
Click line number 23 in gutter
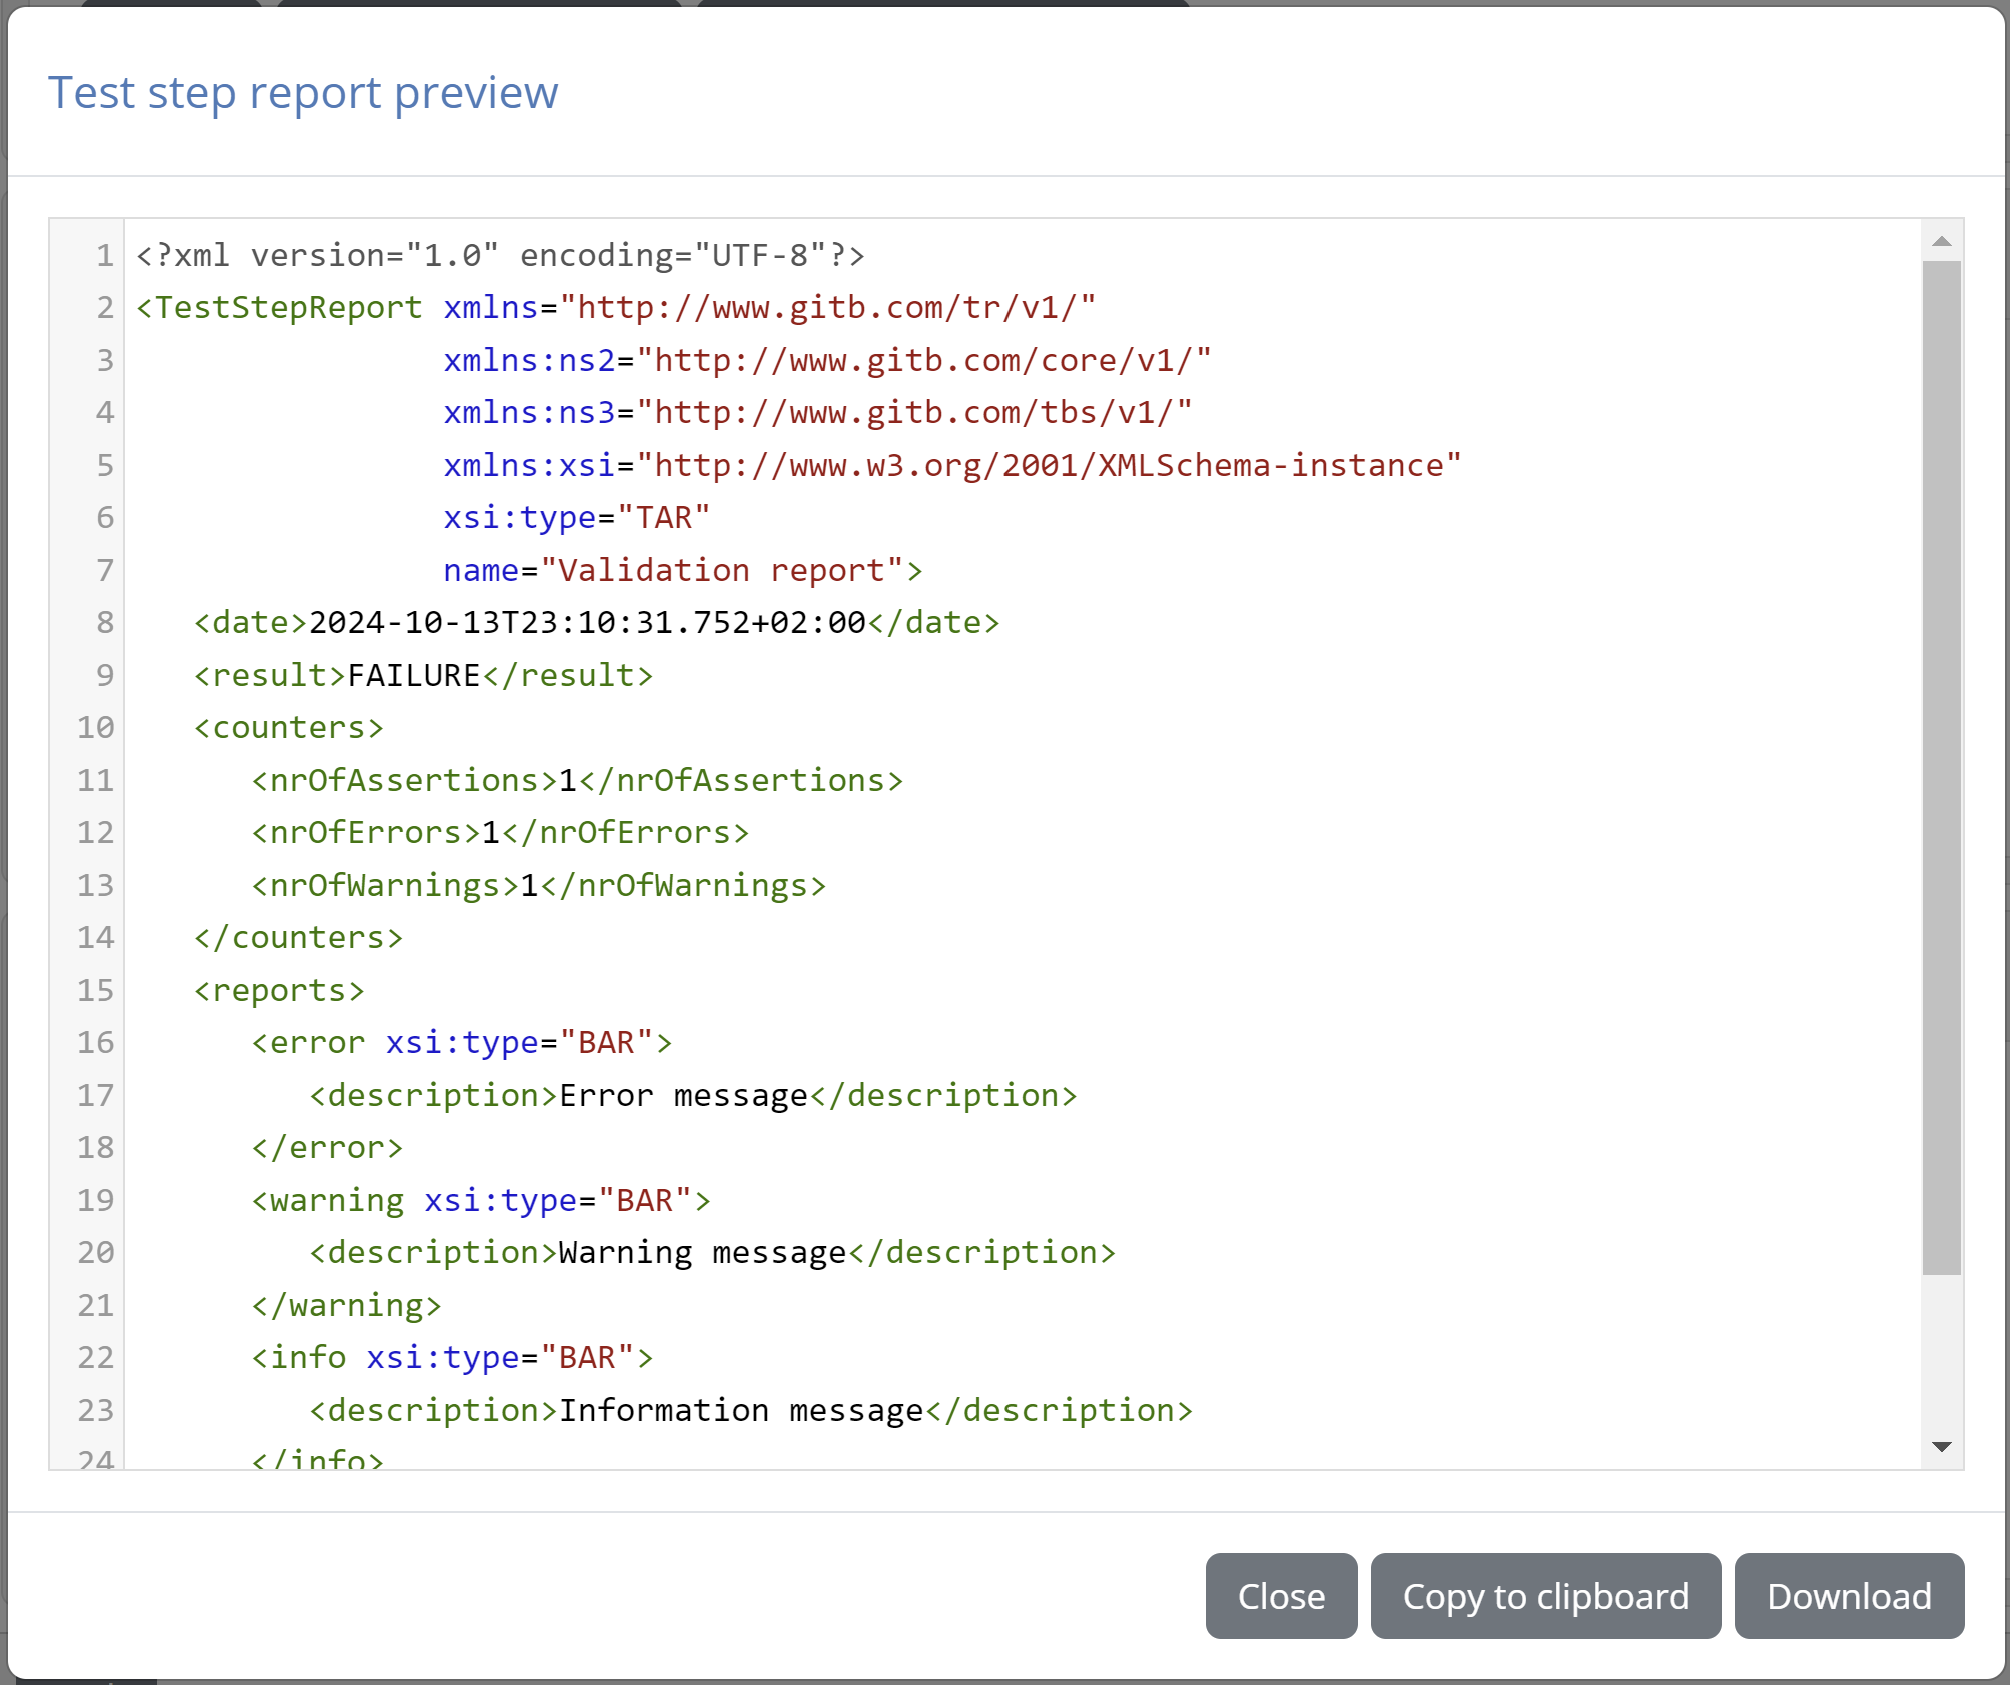click(x=96, y=1410)
